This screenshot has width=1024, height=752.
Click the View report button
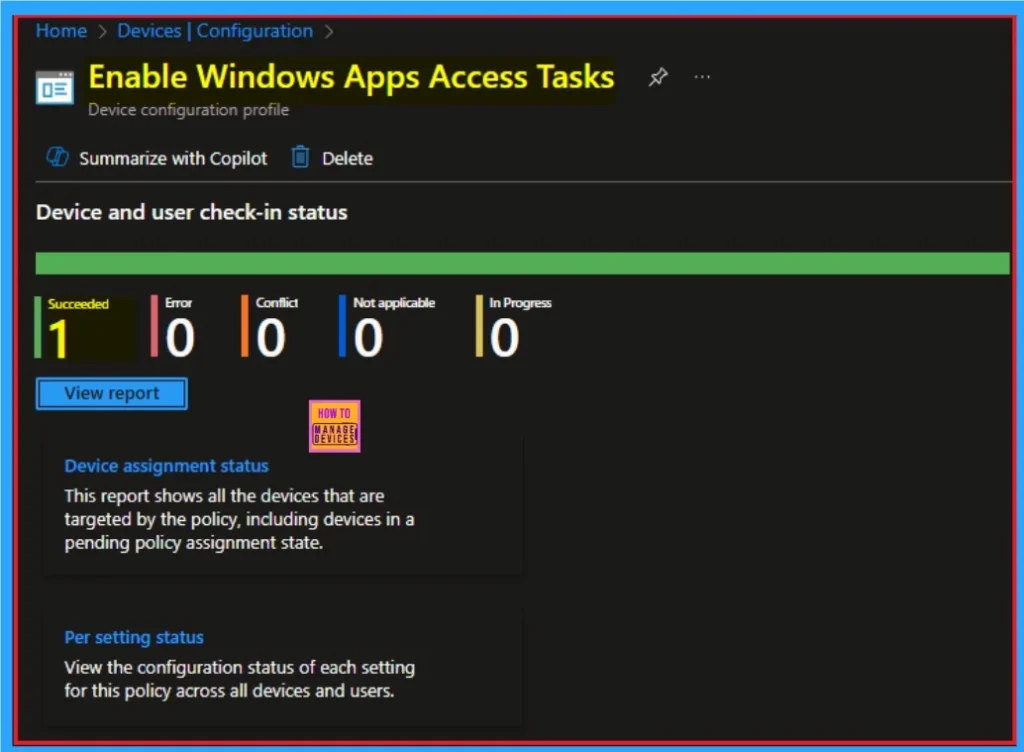click(111, 394)
